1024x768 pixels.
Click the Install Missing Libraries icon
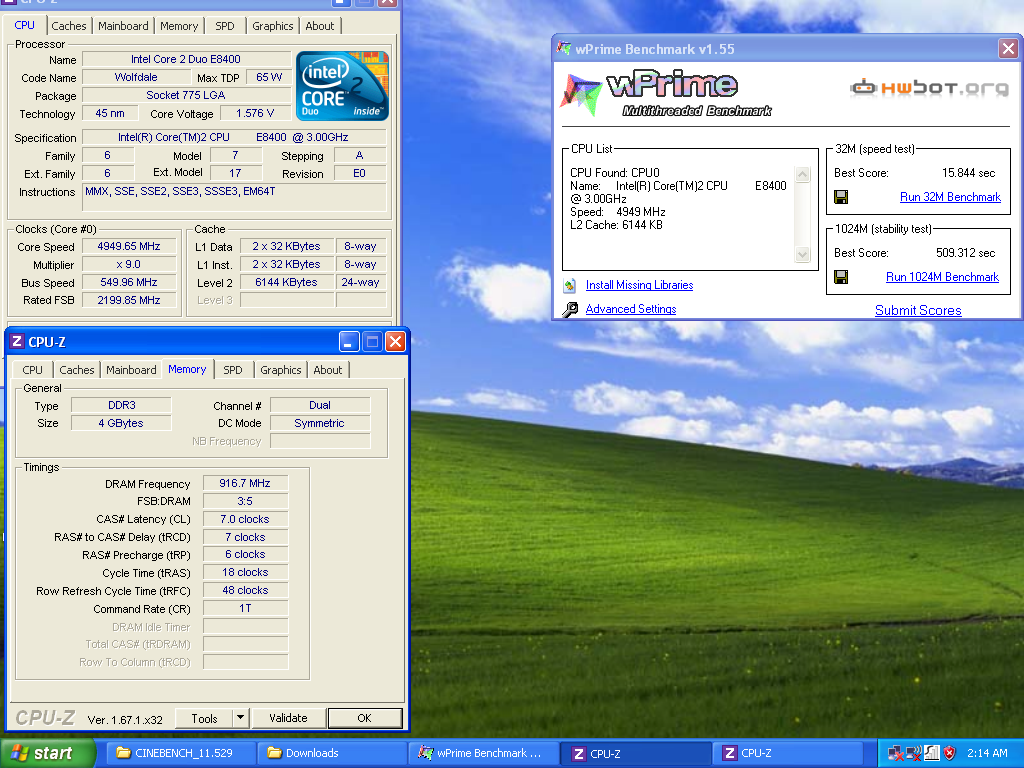569,285
